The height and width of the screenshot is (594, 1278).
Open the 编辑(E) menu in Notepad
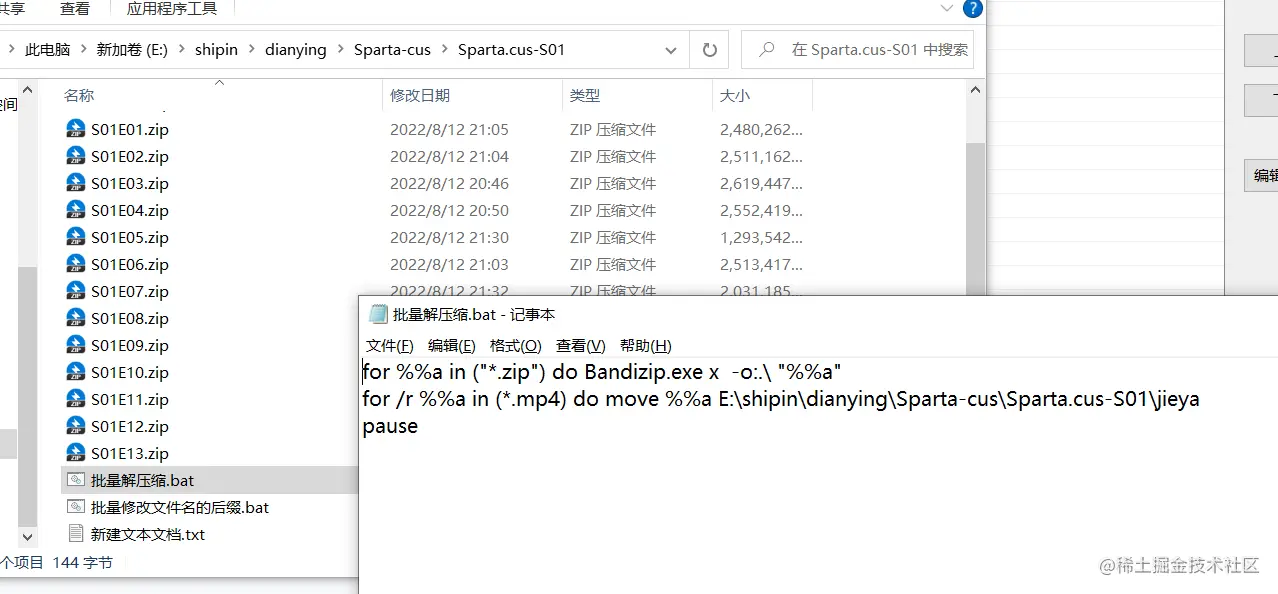click(452, 345)
